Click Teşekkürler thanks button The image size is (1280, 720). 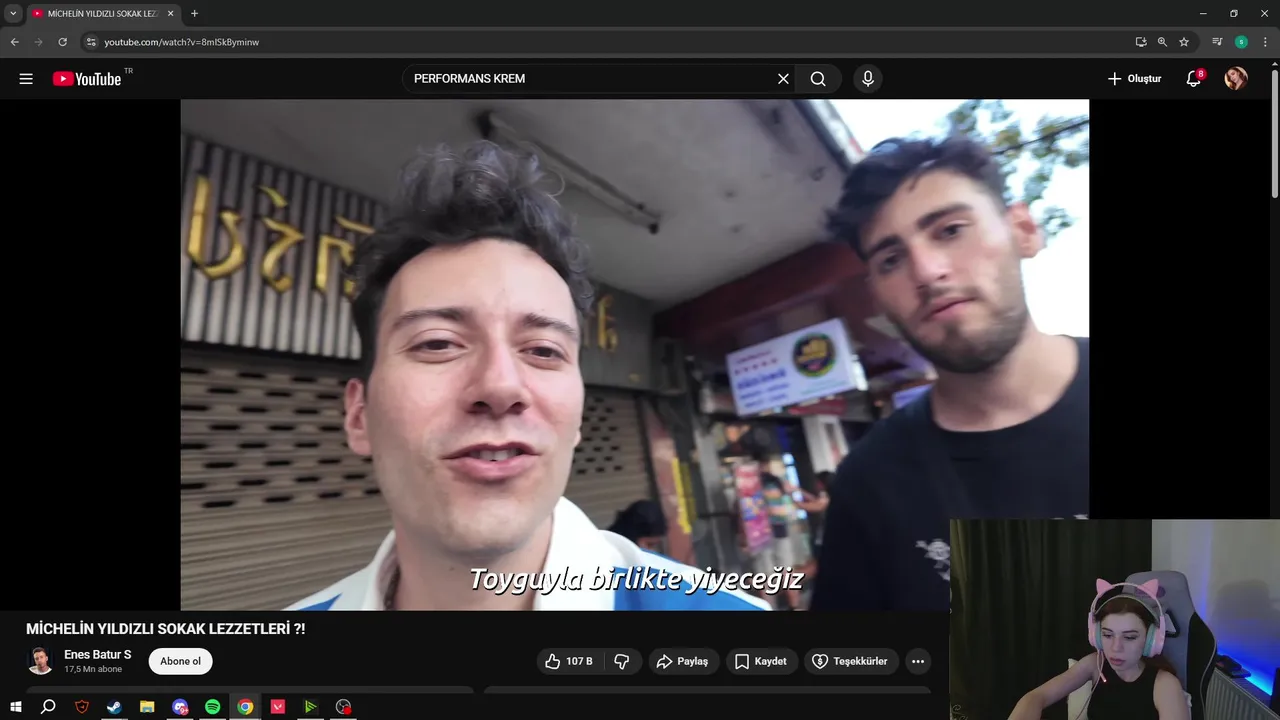click(851, 661)
